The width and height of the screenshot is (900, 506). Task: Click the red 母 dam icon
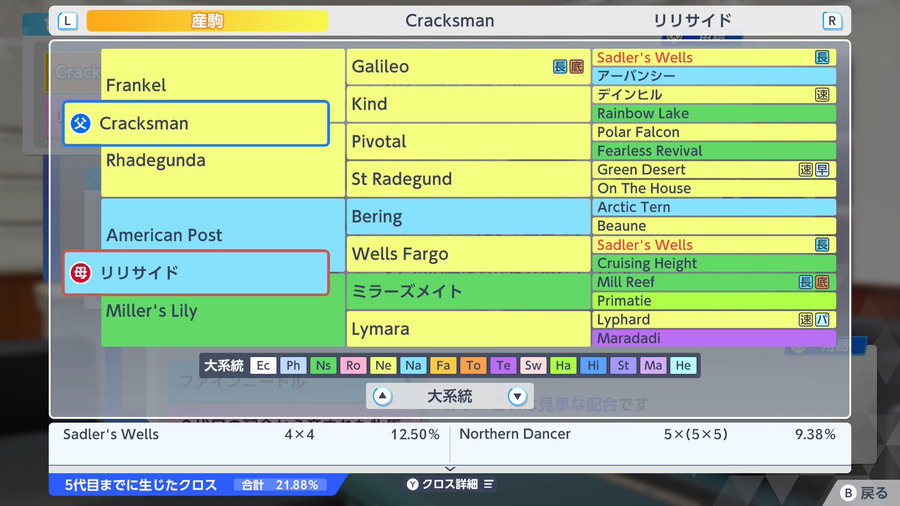tap(81, 273)
